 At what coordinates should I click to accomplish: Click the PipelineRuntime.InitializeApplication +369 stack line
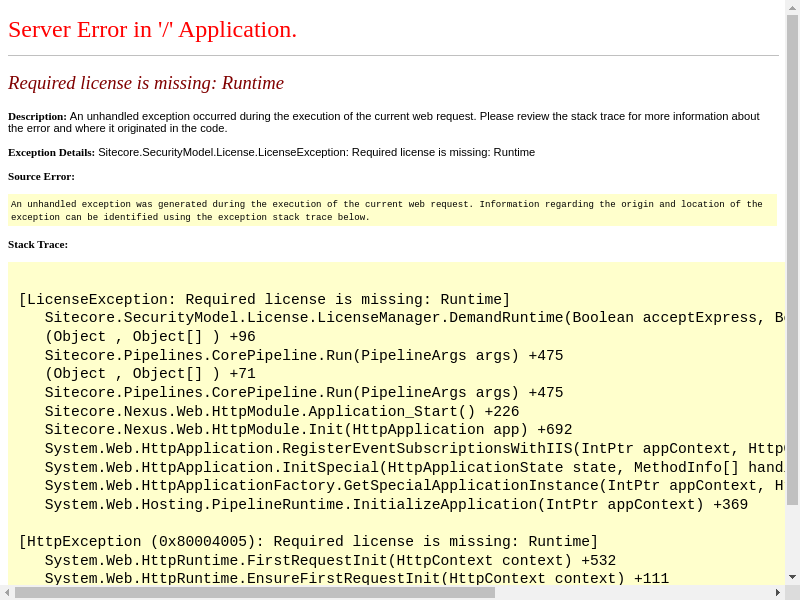396,504
